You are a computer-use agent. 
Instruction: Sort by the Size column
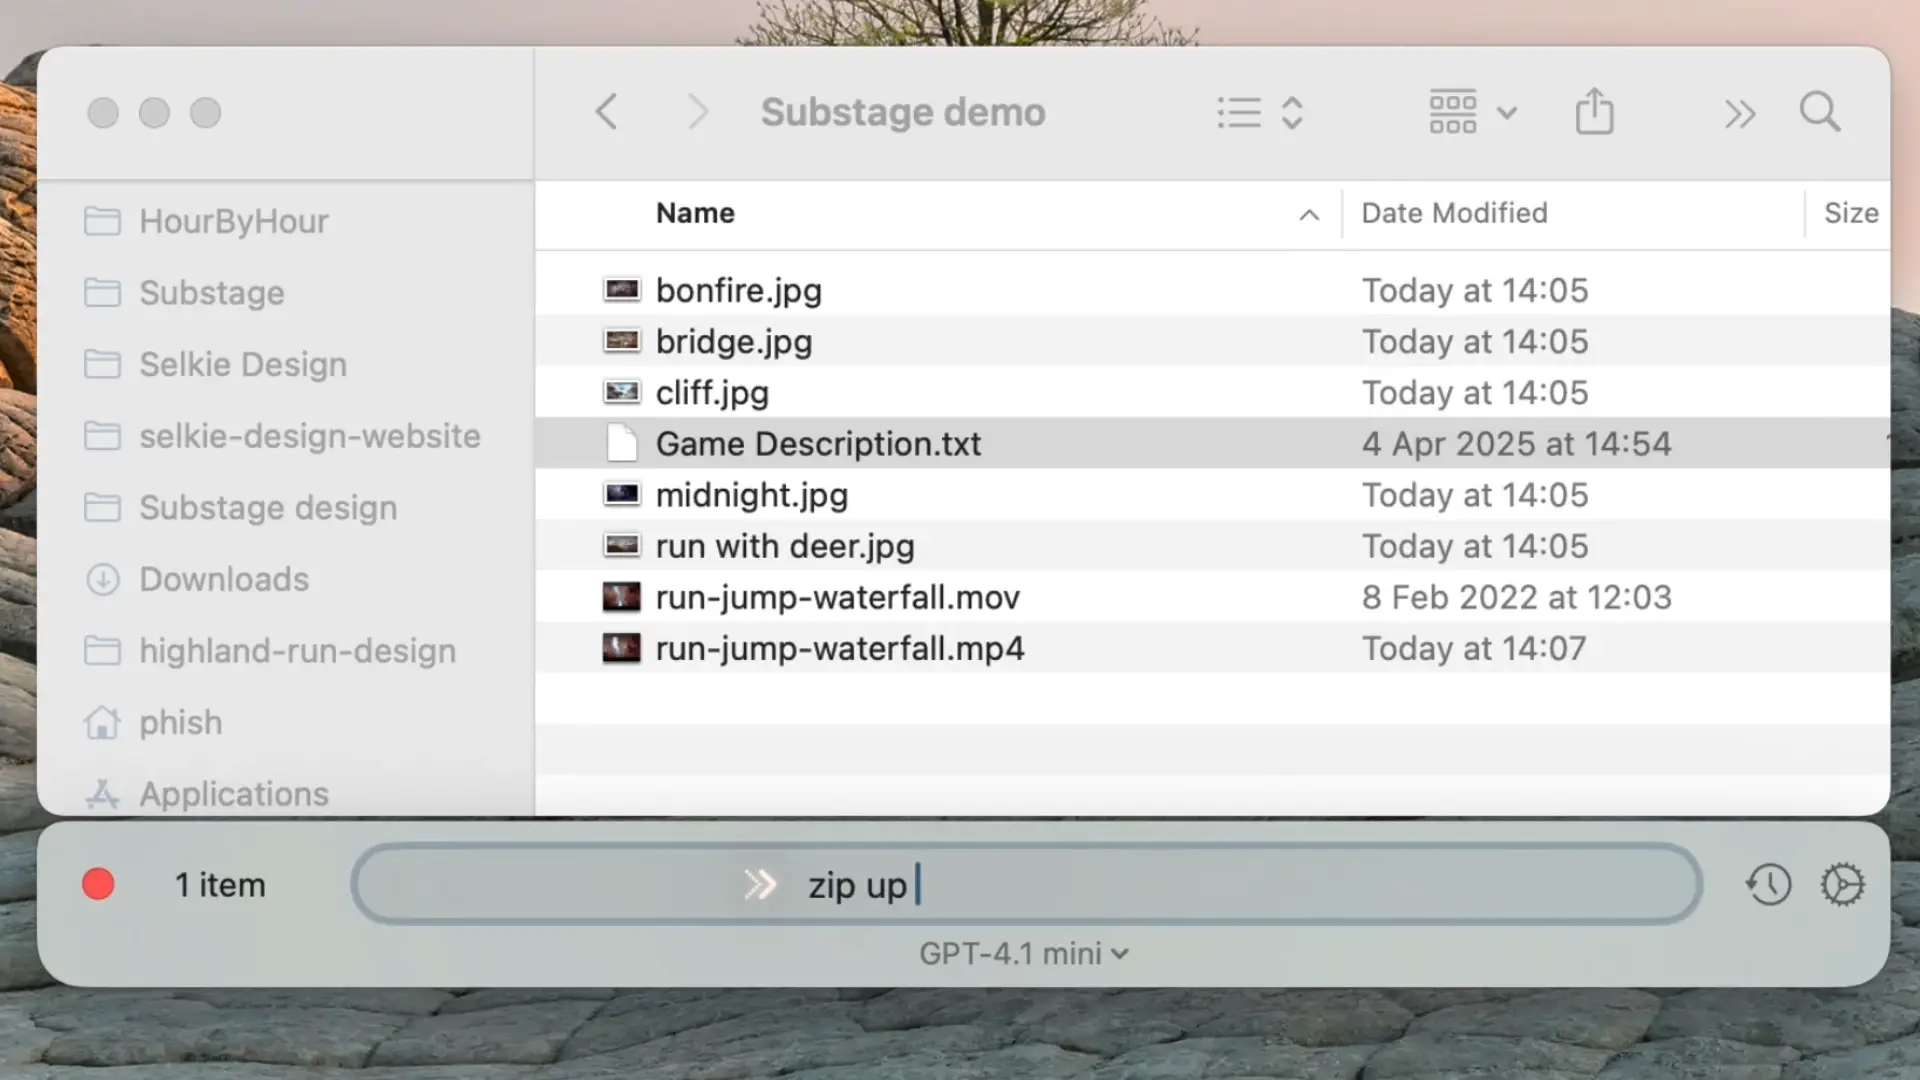tap(1850, 213)
